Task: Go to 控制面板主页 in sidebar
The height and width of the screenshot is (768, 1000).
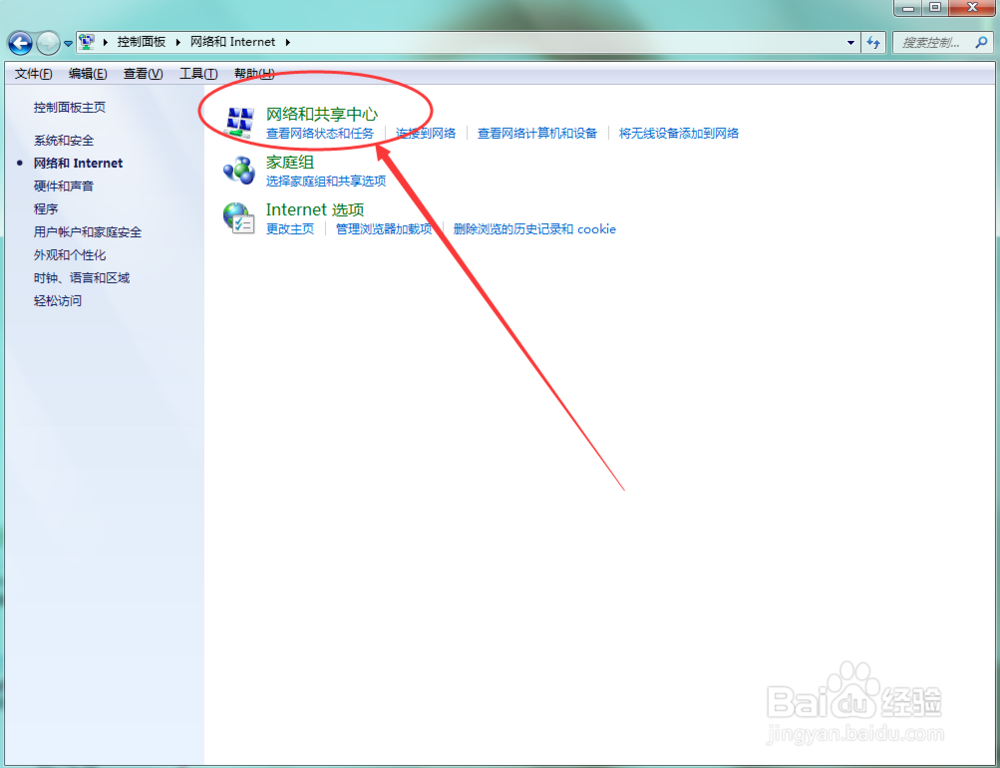Action: coord(70,107)
